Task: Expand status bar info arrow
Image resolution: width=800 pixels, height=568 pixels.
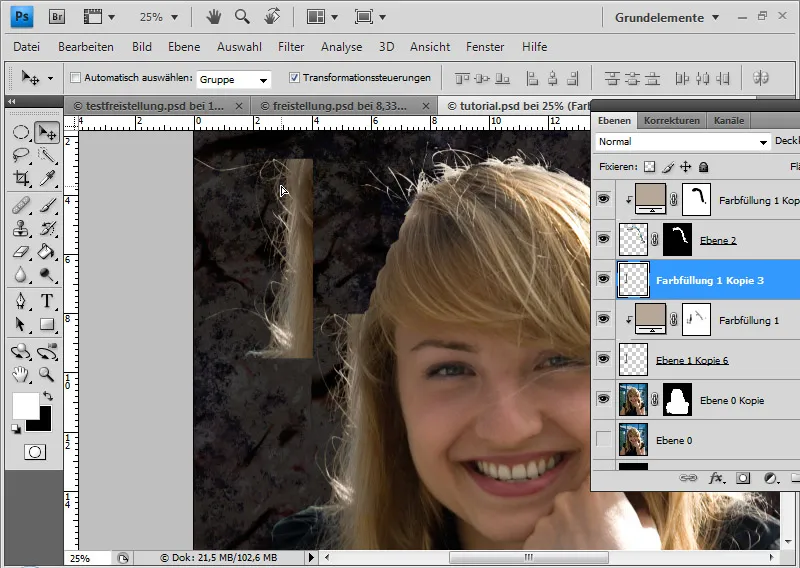Action: point(311,558)
